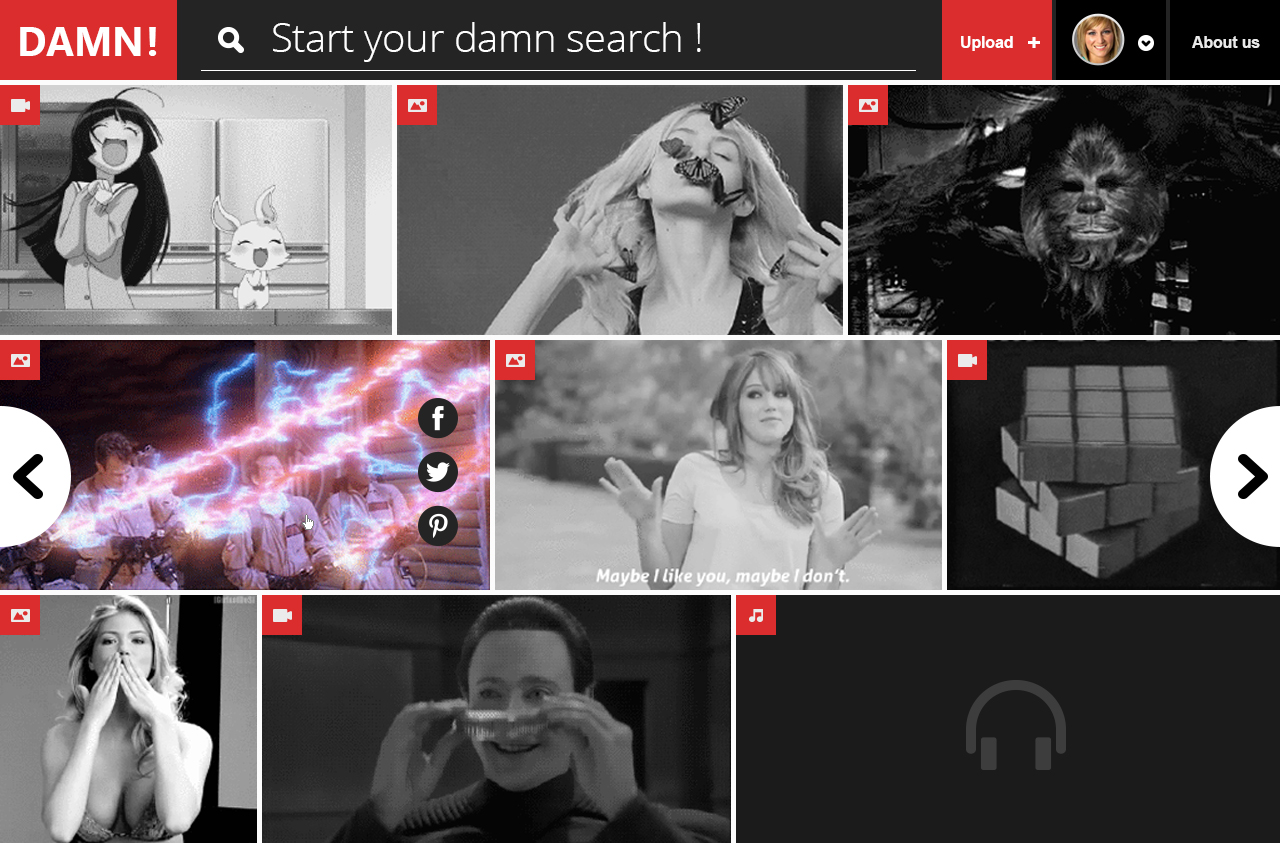Open the headphones audio tile
The width and height of the screenshot is (1280, 843).
click(1008, 719)
